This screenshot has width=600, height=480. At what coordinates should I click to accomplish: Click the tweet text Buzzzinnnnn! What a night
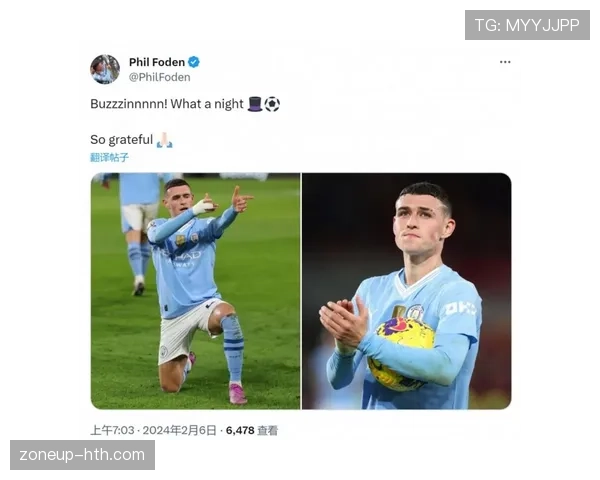167,104
